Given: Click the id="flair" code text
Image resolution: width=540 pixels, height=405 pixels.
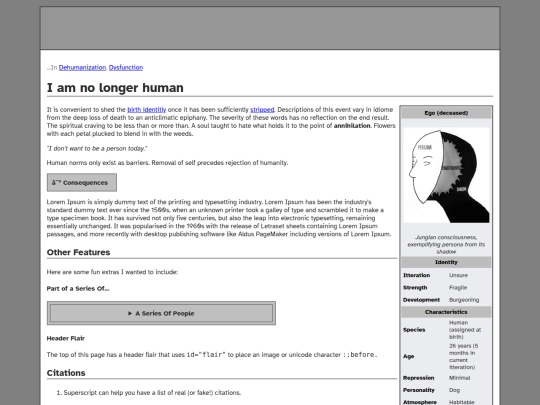Looking at the screenshot, I should click(x=206, y=355).
